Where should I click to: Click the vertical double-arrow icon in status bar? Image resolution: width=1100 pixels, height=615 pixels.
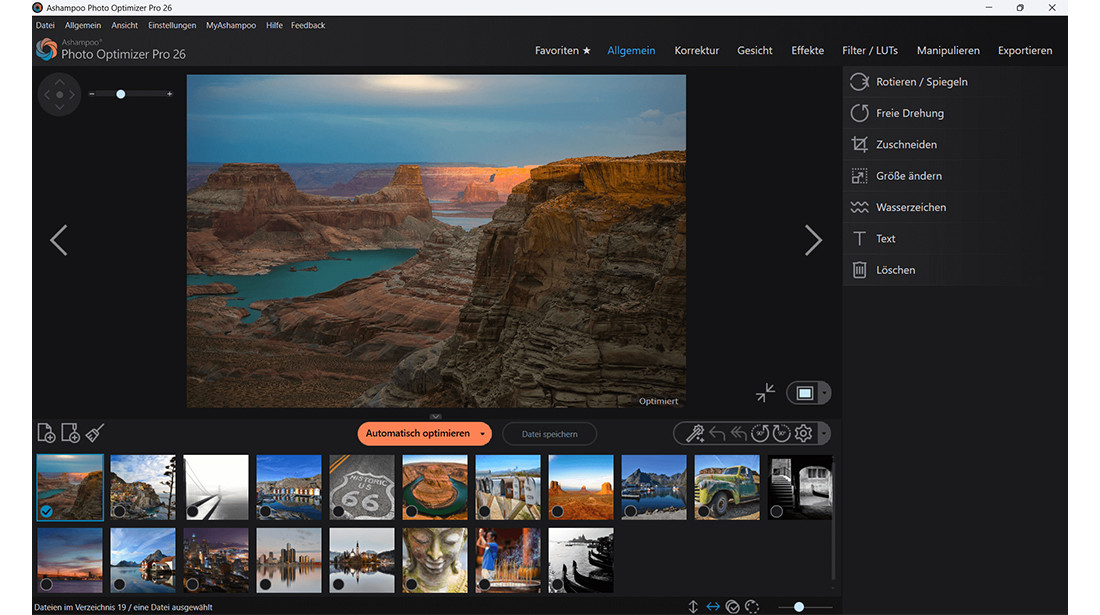[x=693, y=607]
